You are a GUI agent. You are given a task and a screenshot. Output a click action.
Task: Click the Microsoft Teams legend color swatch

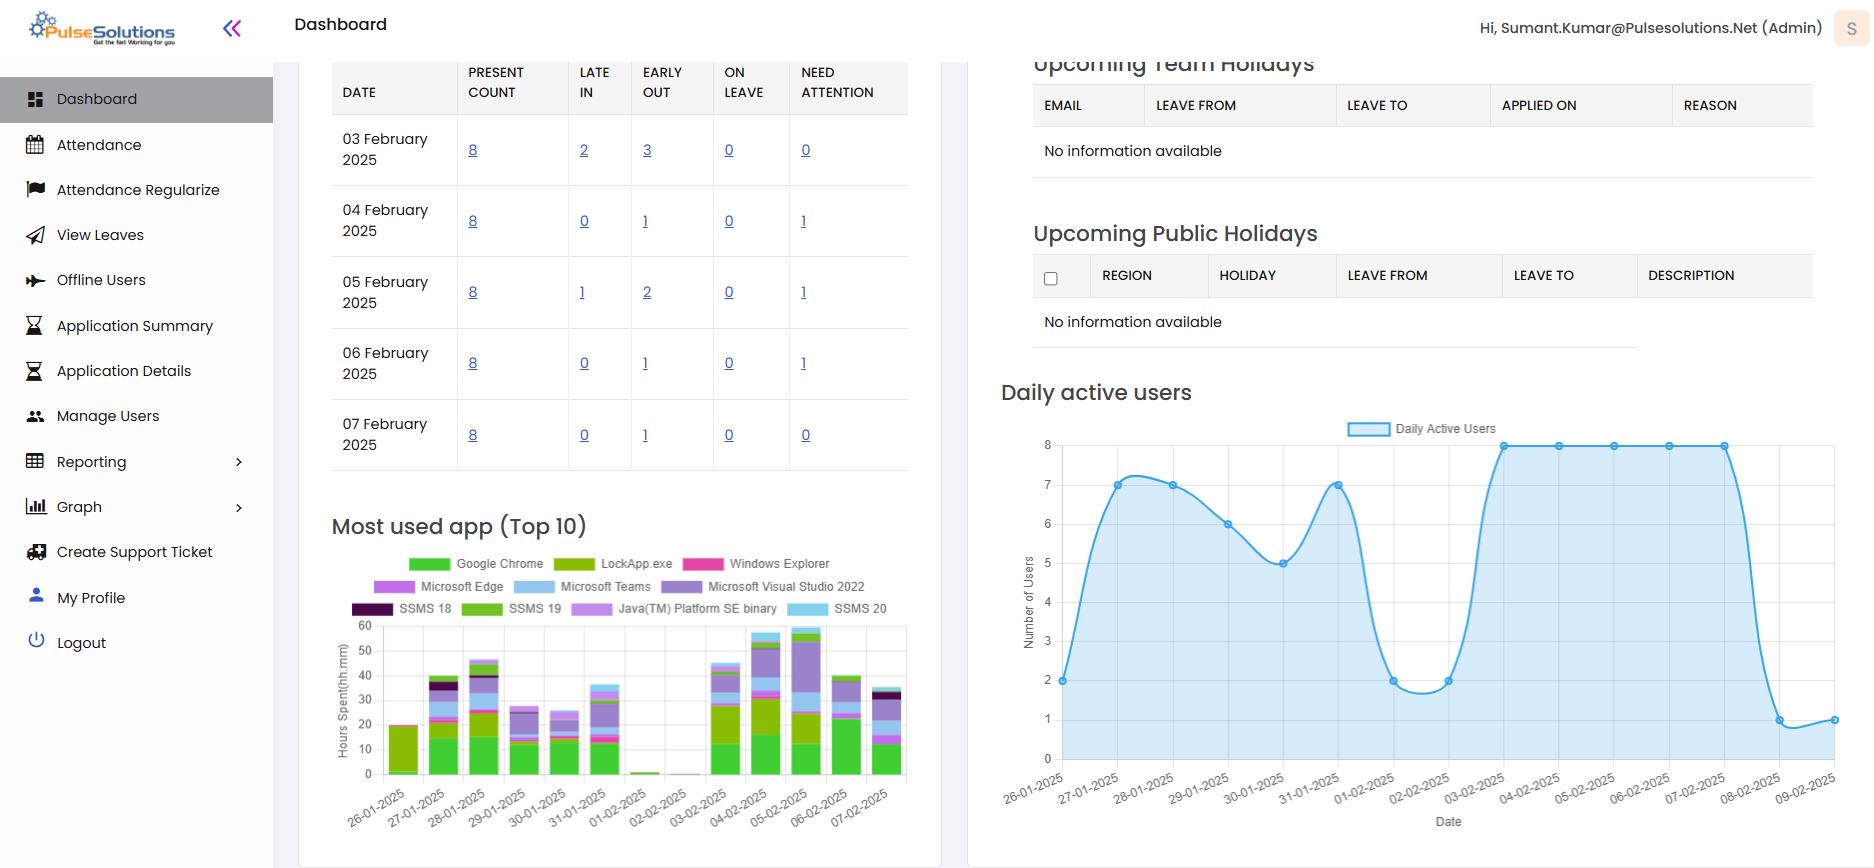(x=533, y=587)
